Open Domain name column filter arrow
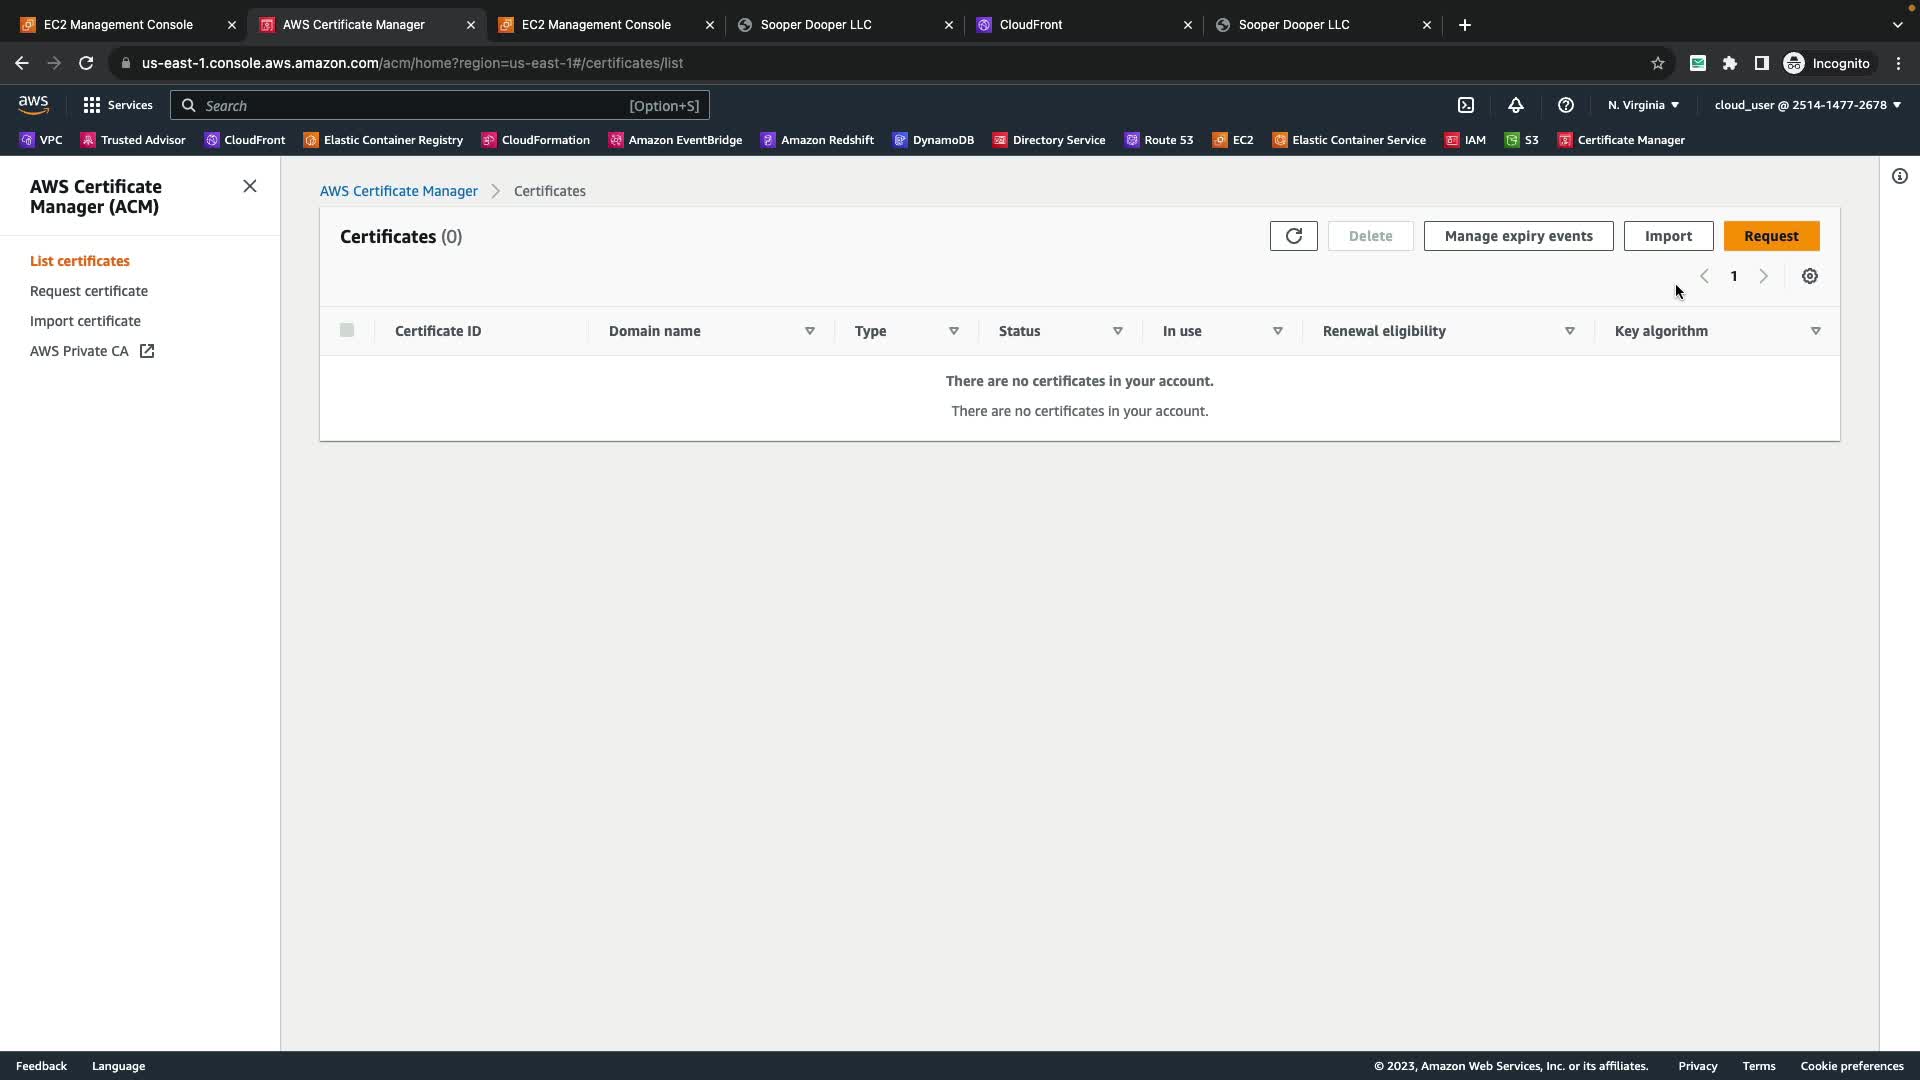Image resolution: width=1920 pixels, height=1080 pixels. (x=810, y=331)
